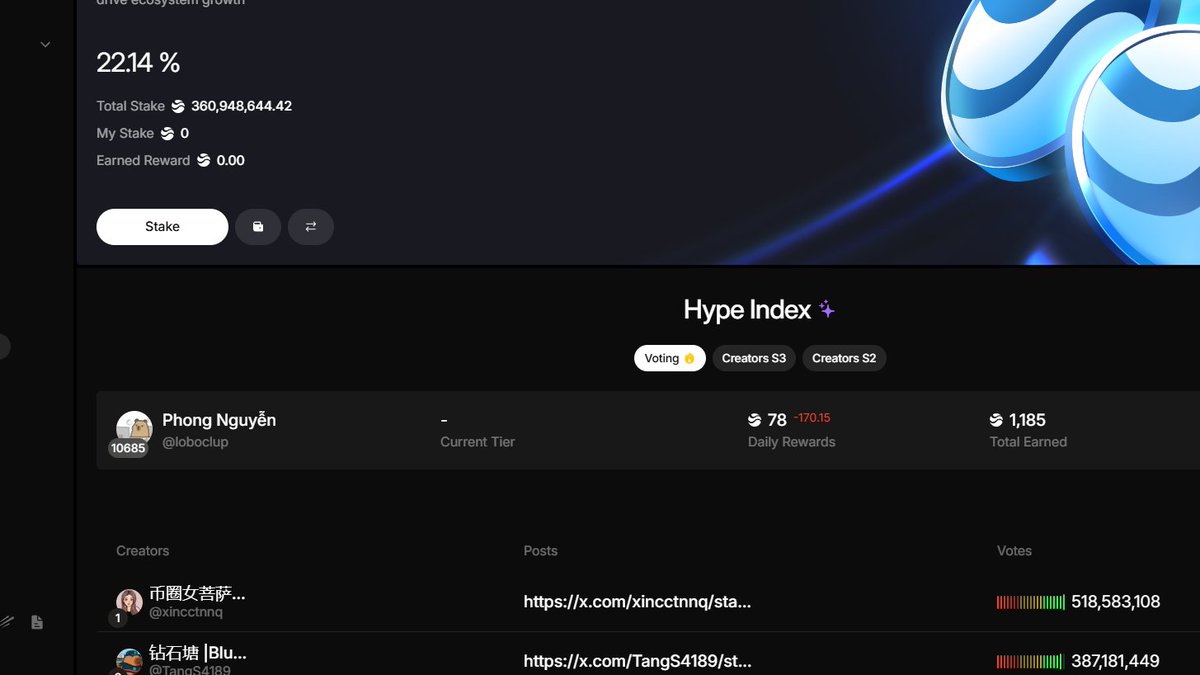This screenshot has height=675, width=1200.
Task: Click the @loboclup handle
Action: coord(195,442)
